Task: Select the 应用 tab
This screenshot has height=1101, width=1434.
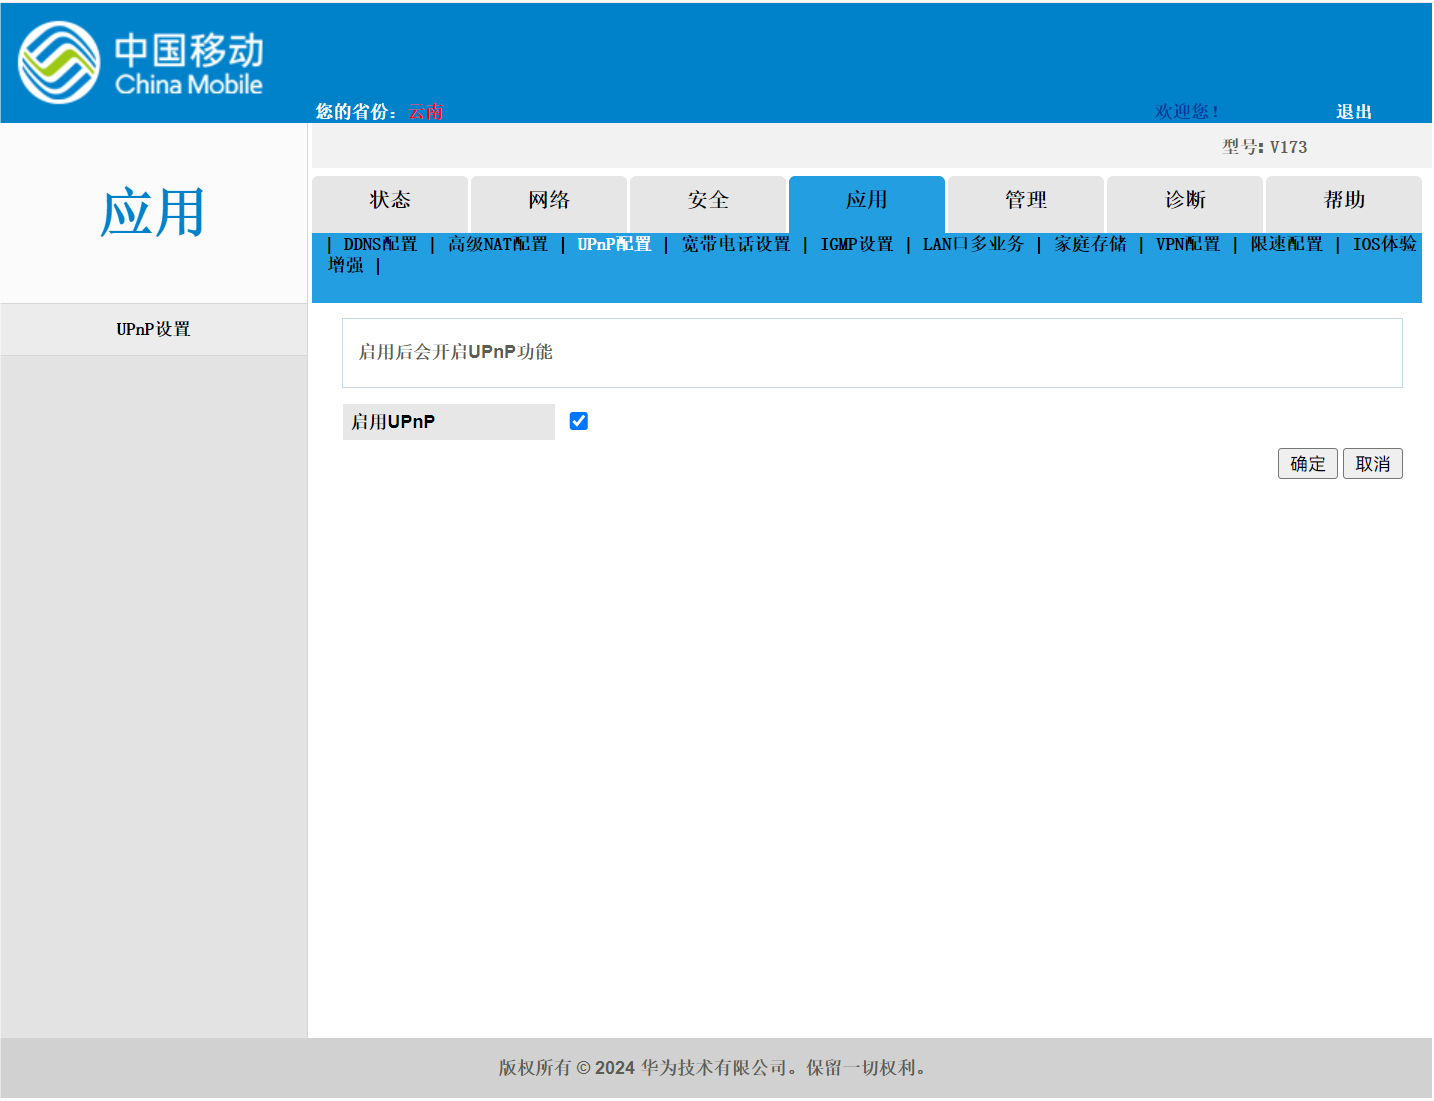Action: (867, 201)
